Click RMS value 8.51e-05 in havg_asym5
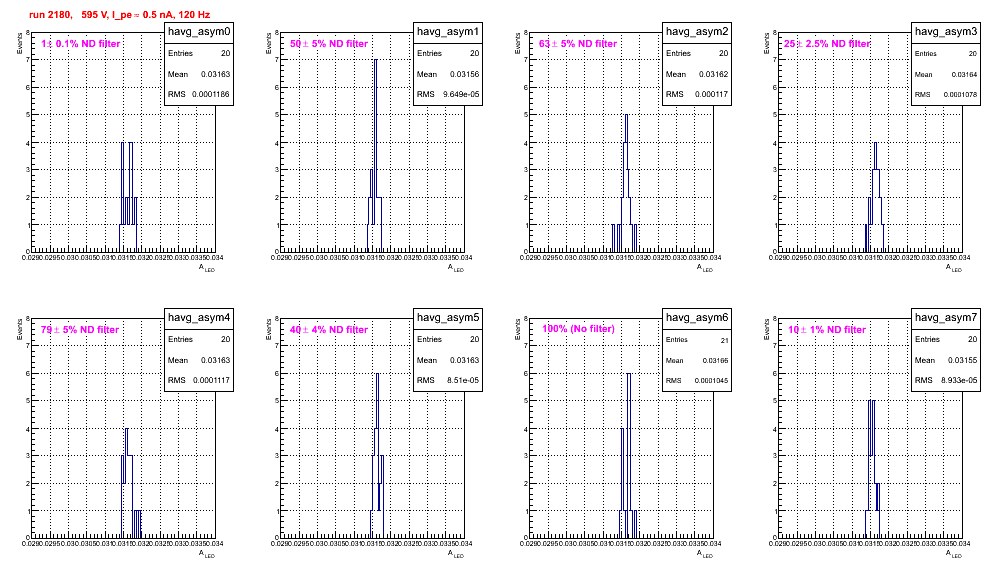The height and width of the screenshot is (572, 996). (x=463, y=380)
